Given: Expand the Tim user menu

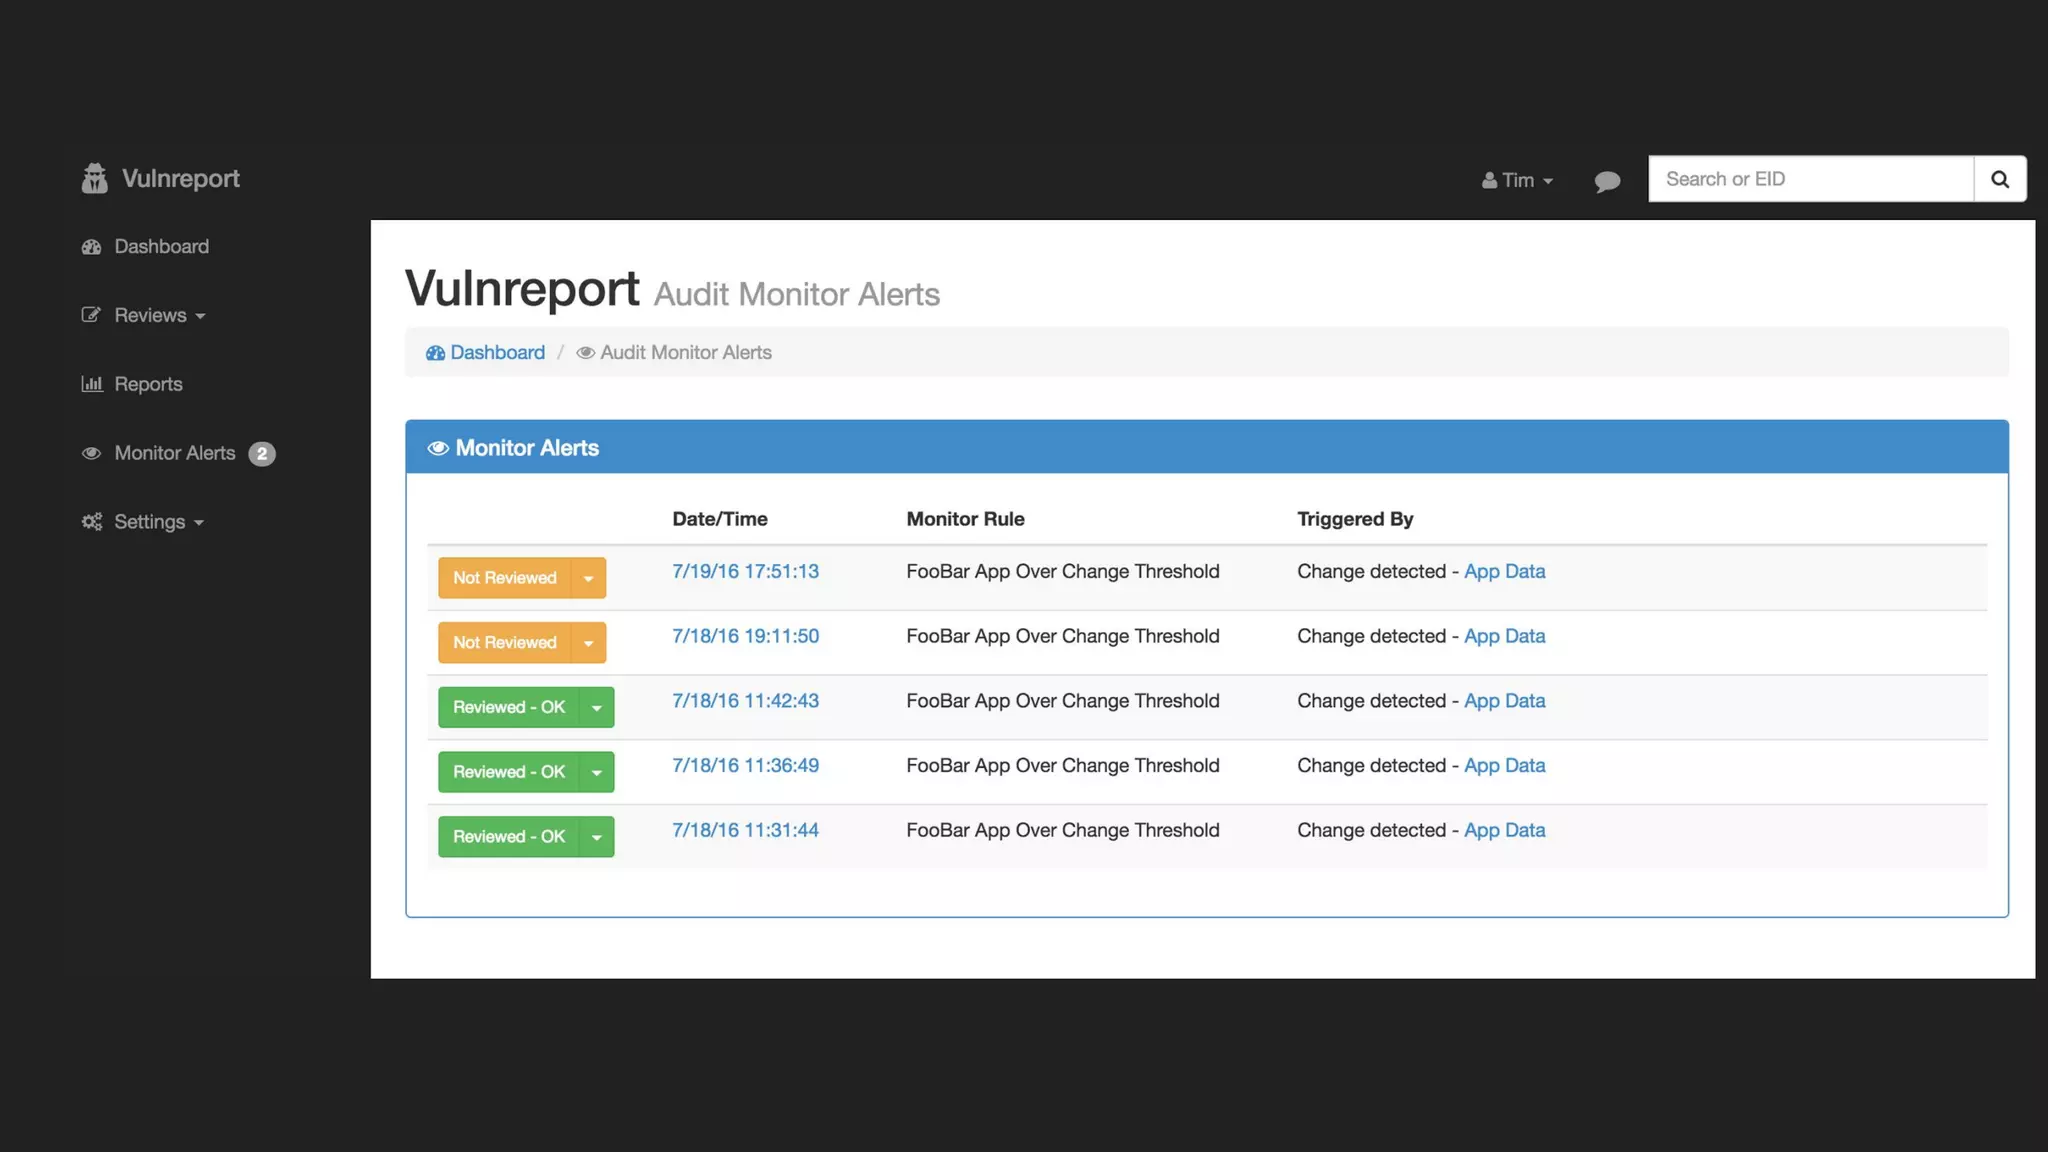Looking at the screenshot, I should coord(1517,180).
